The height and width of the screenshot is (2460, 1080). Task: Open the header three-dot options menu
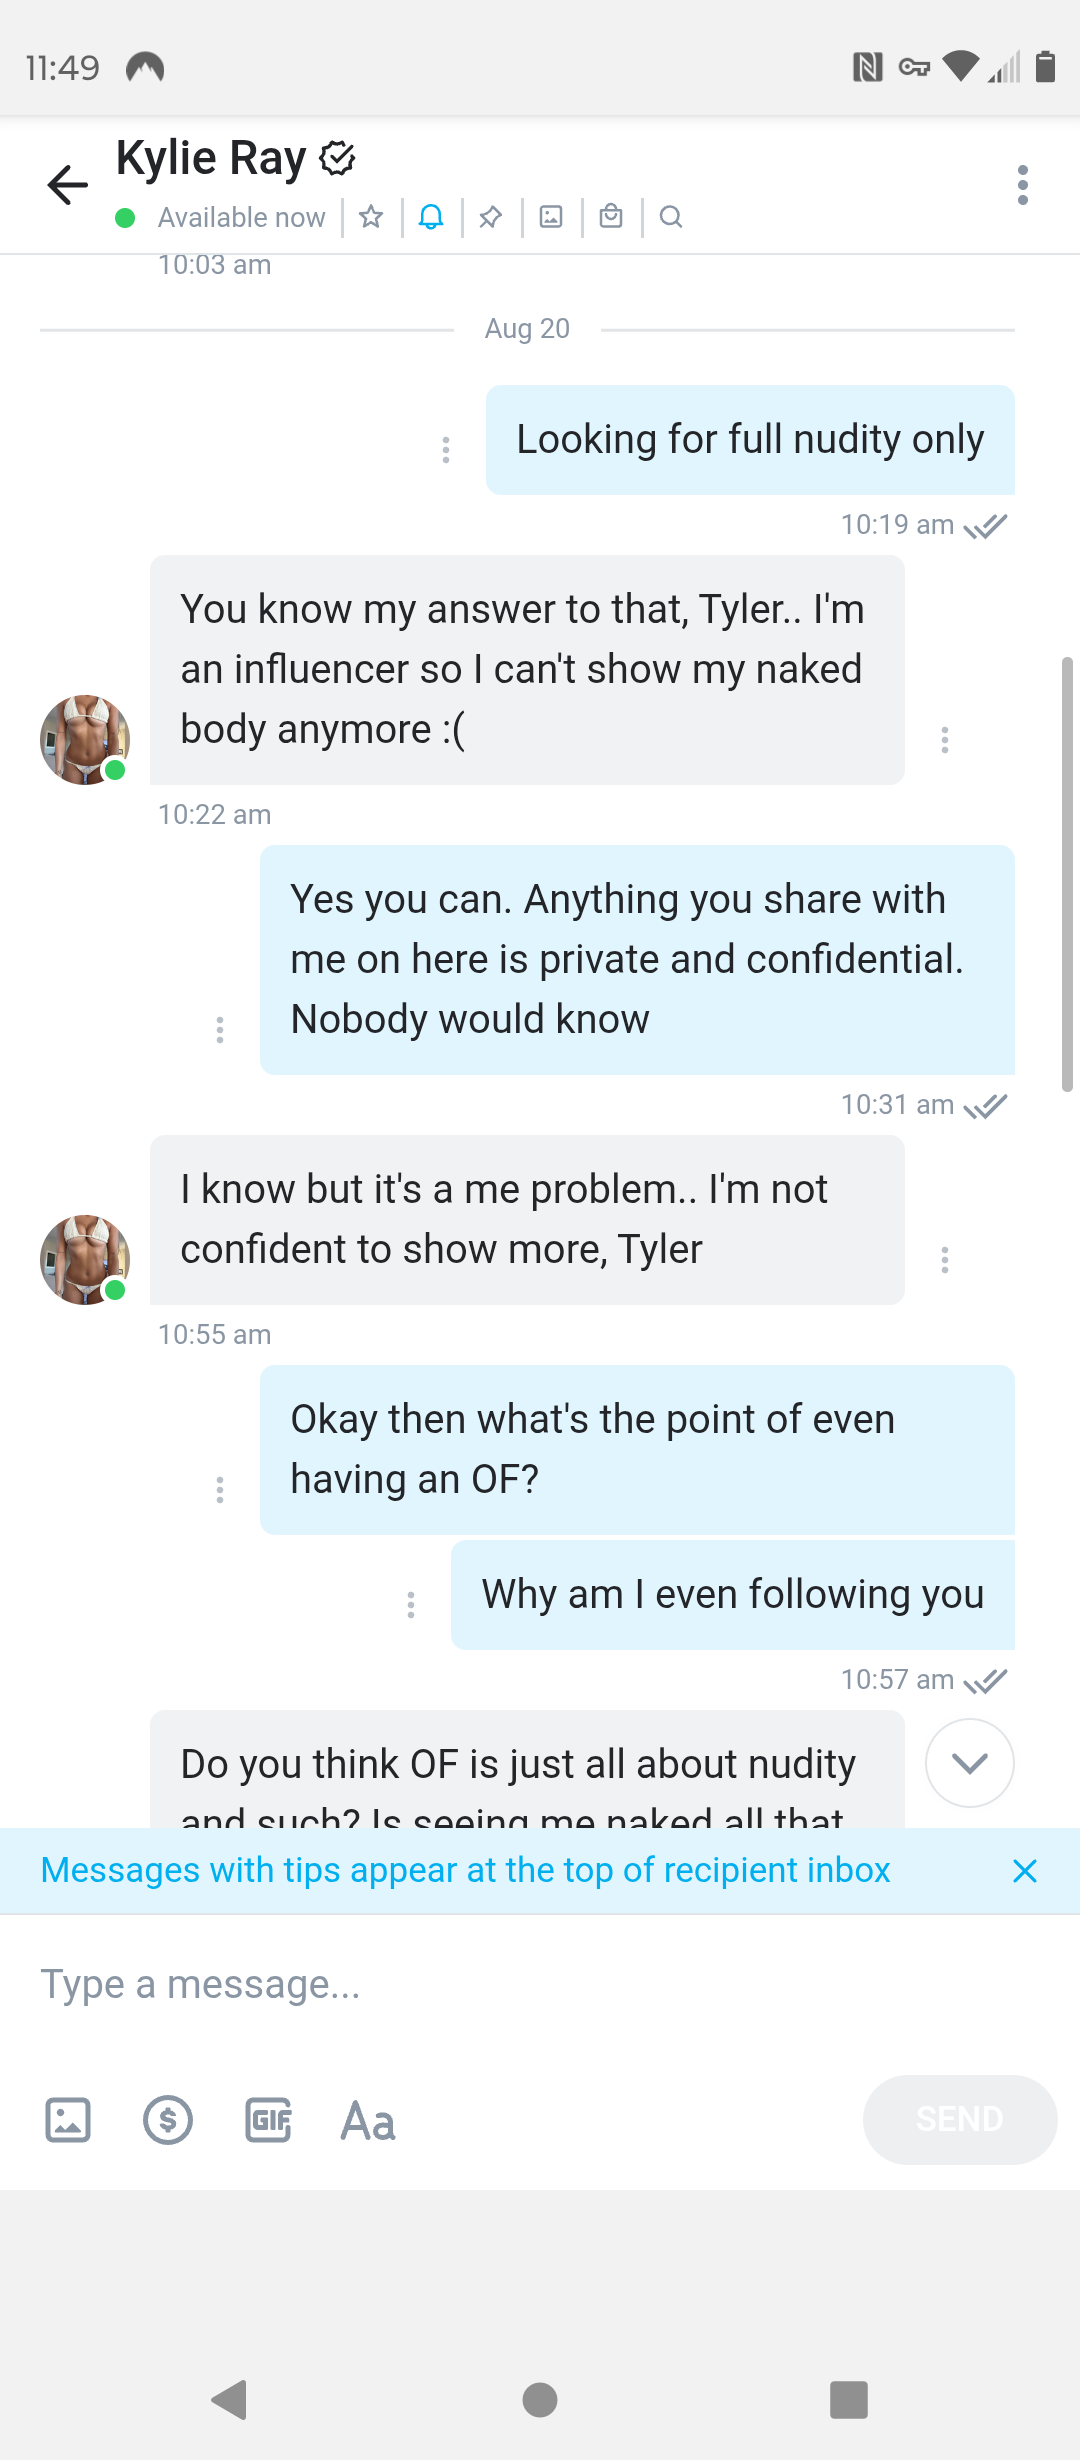click(x=1022, y=185)
